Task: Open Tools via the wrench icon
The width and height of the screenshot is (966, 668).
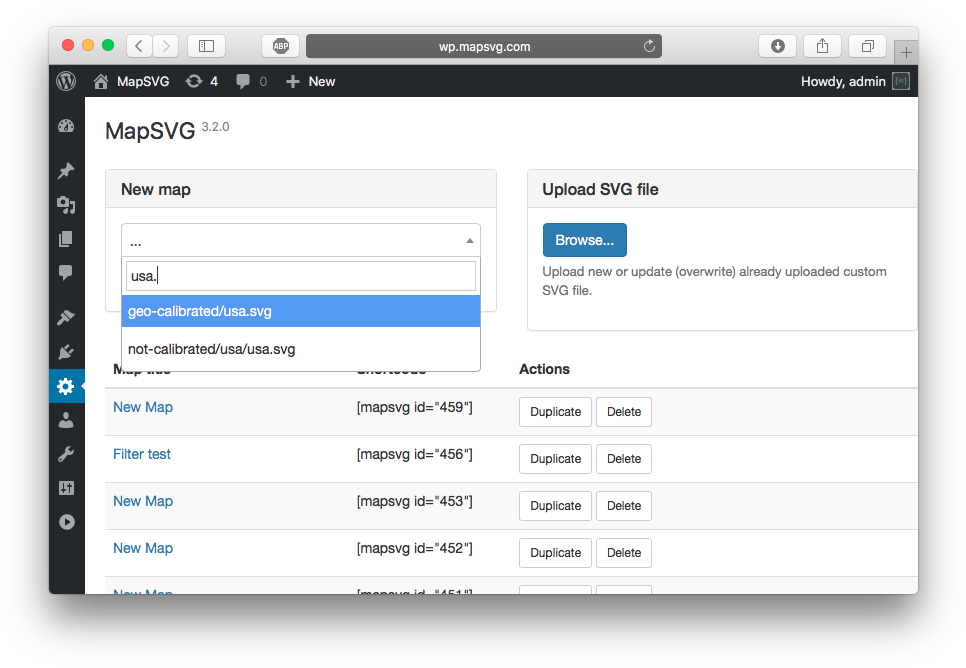Action: (66, 454)
